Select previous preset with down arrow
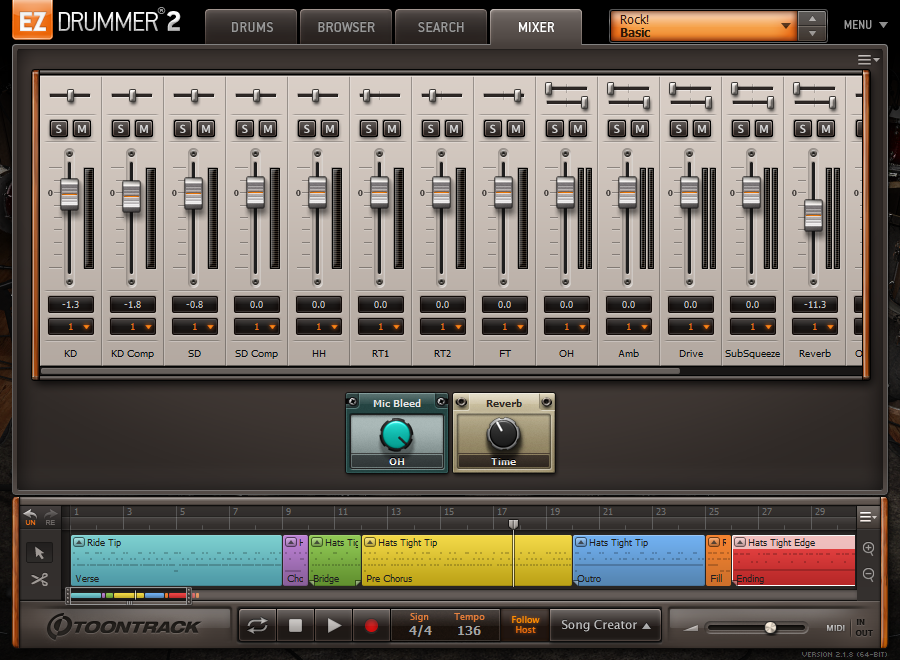Image resolution: width=900 pixels, height=660 pixels. [812, 33]
